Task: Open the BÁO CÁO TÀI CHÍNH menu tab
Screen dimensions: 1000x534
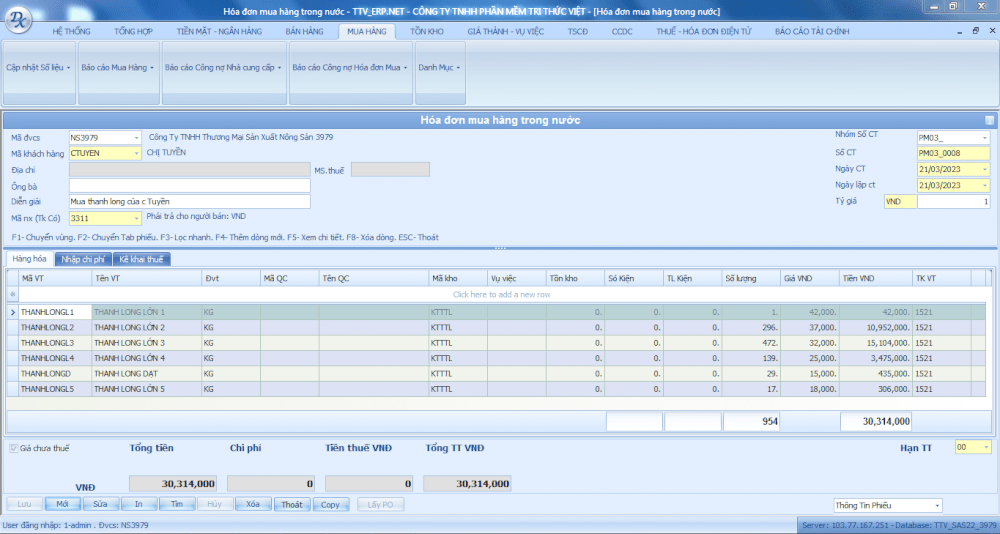Action: point(812,31)
